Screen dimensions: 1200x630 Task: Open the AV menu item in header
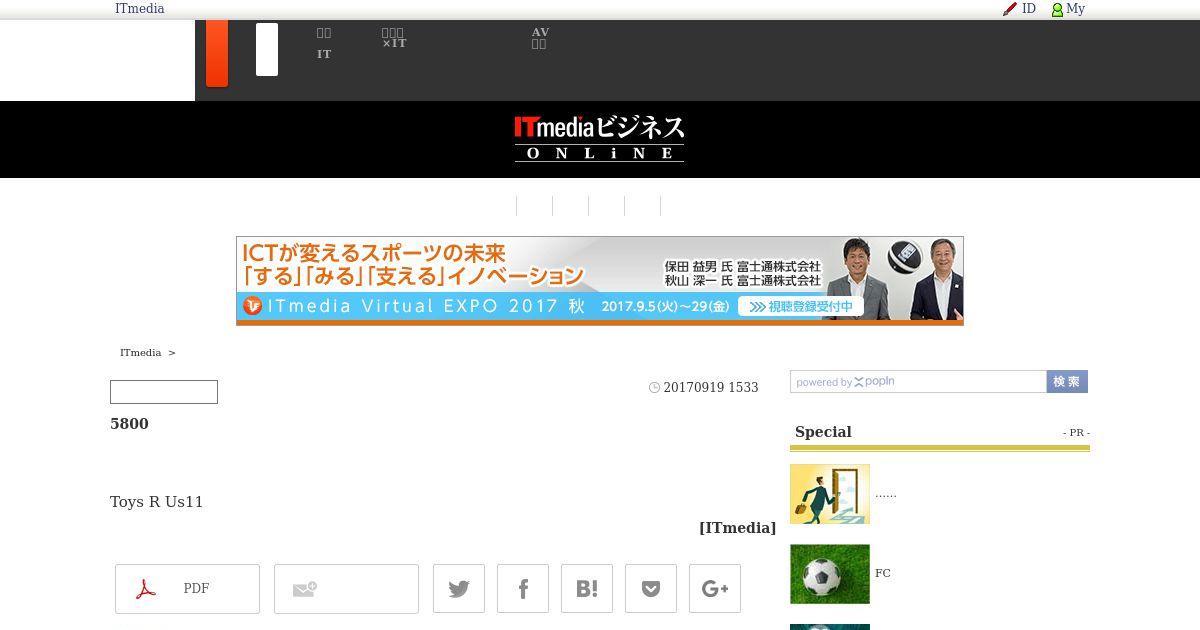(540, 32)
